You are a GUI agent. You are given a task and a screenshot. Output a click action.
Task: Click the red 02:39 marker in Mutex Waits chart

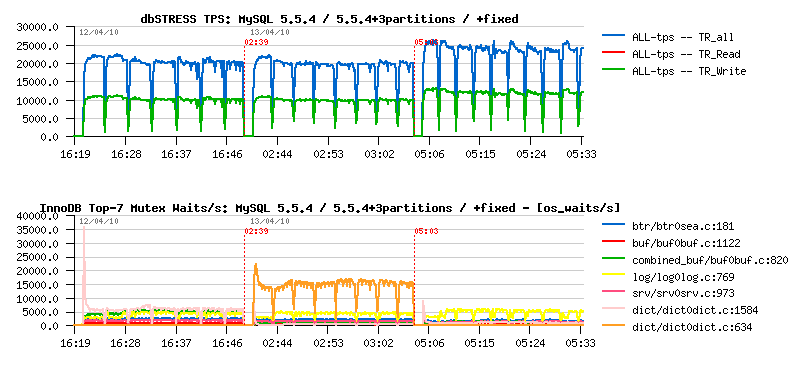coord(256,231)
